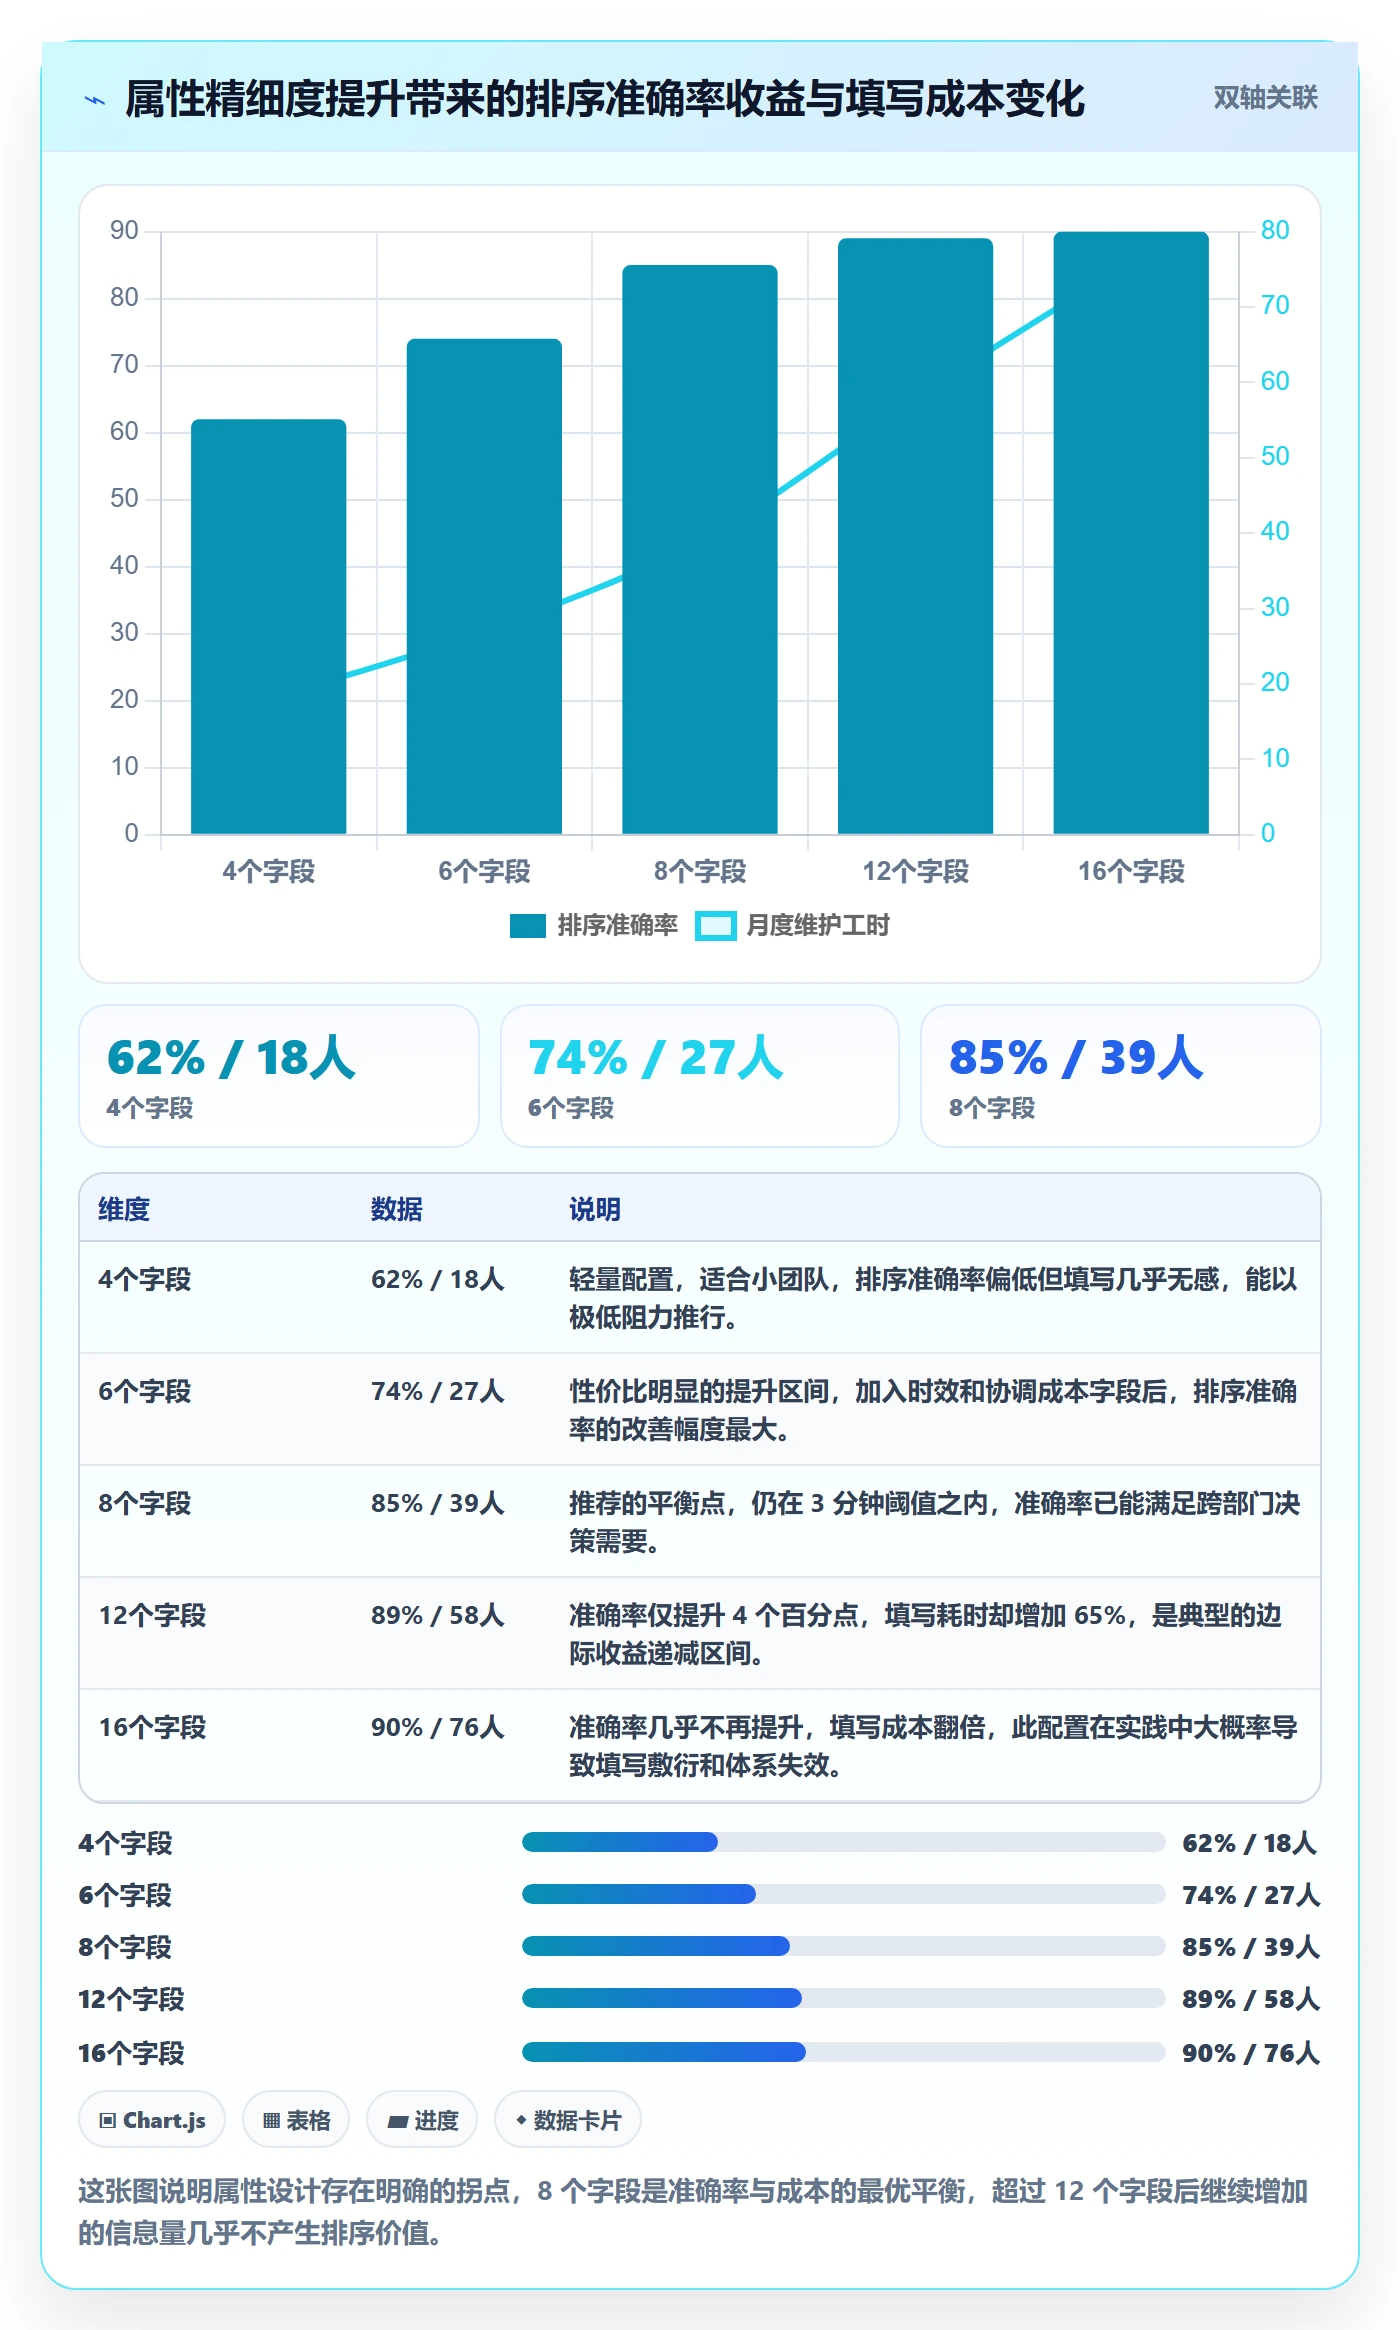Image resolution: width=1400 pixels, height=2330 pixels.
Task: Click the chart bar for 8个字段
Action: point(700,549)
